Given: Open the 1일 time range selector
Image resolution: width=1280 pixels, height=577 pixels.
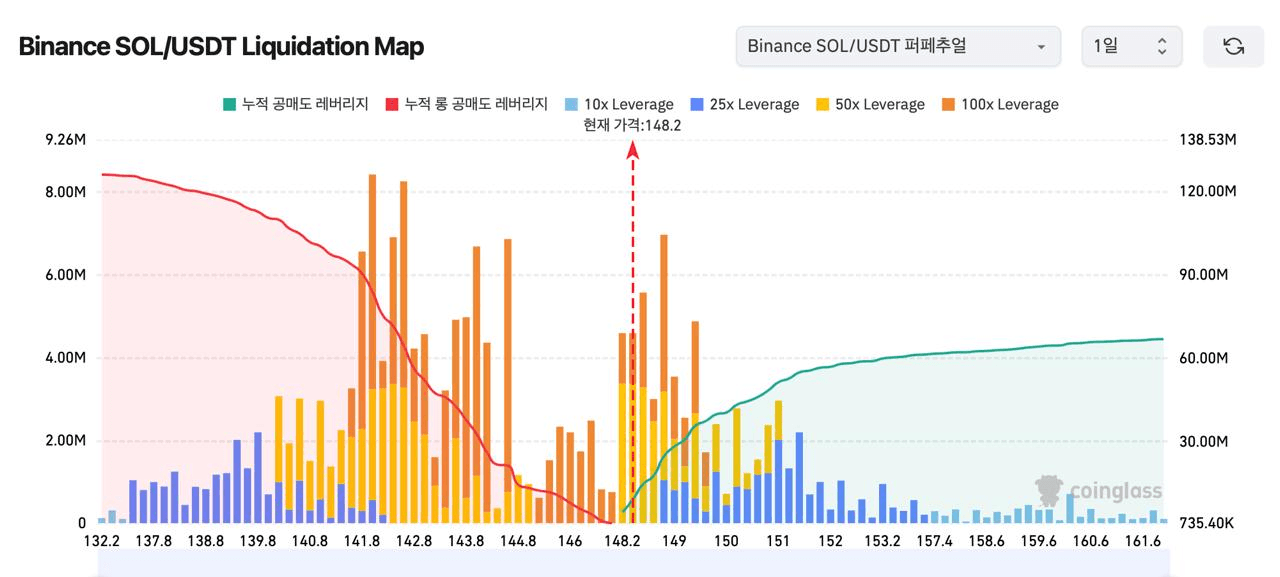Looking at the screenshot, I should tap(1131, 46).
